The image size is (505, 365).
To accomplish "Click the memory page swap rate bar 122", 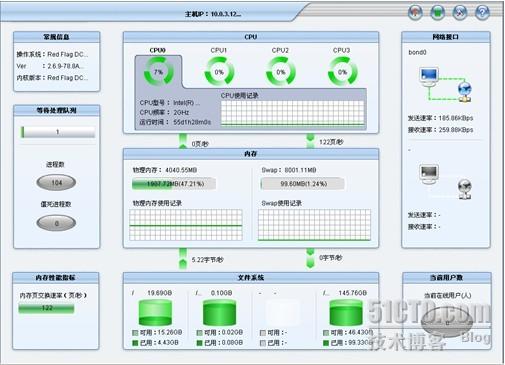I will (46, 308).
